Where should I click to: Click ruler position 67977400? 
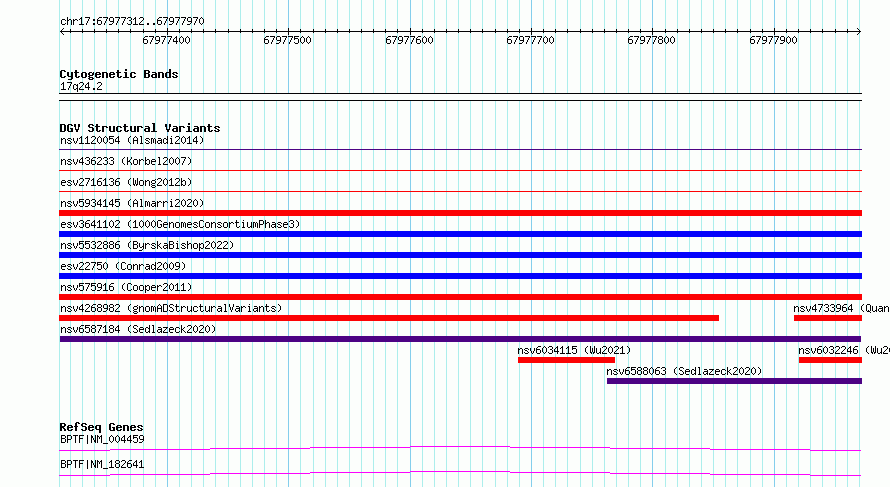click(166, 40)
